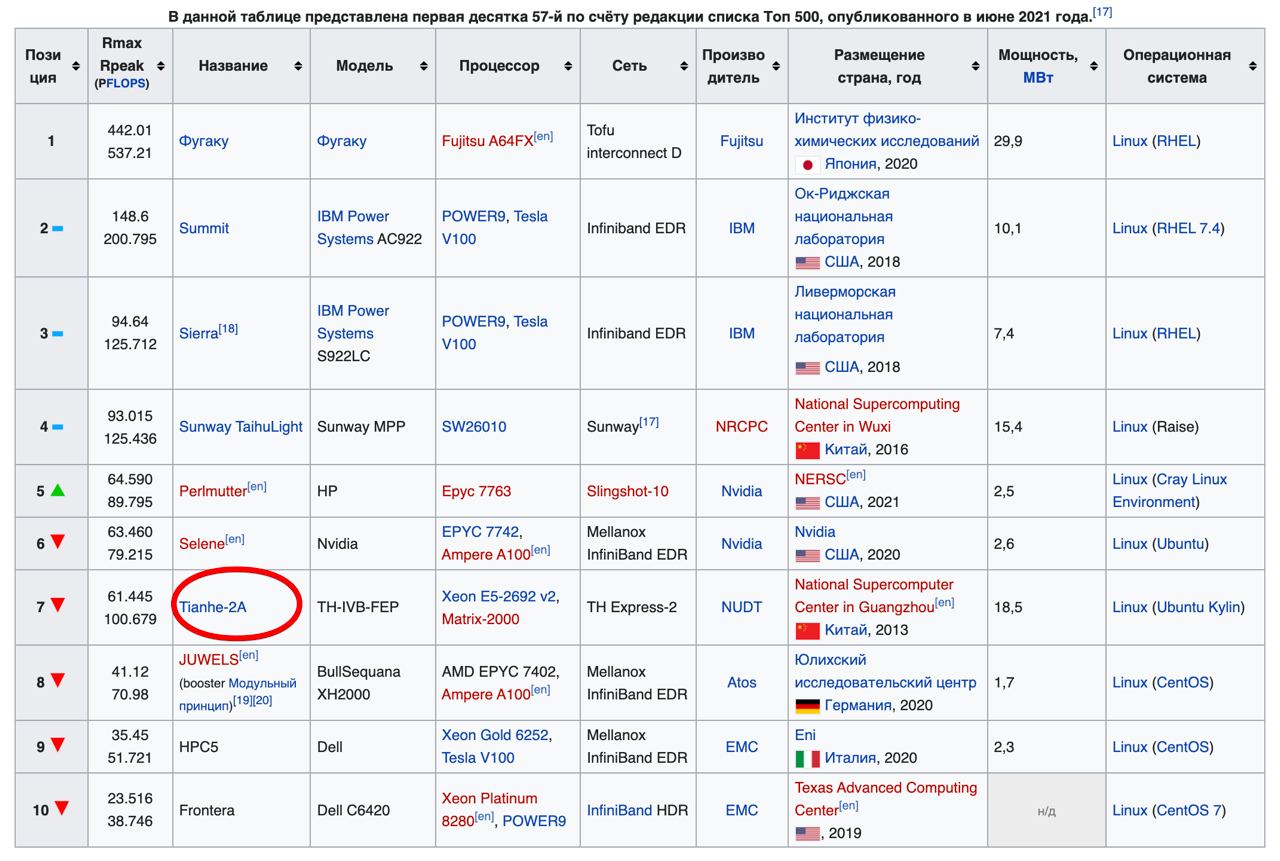Click blue no-change marker at position 3
This screenshot has width=1280, height=861.
click(57, 333)
